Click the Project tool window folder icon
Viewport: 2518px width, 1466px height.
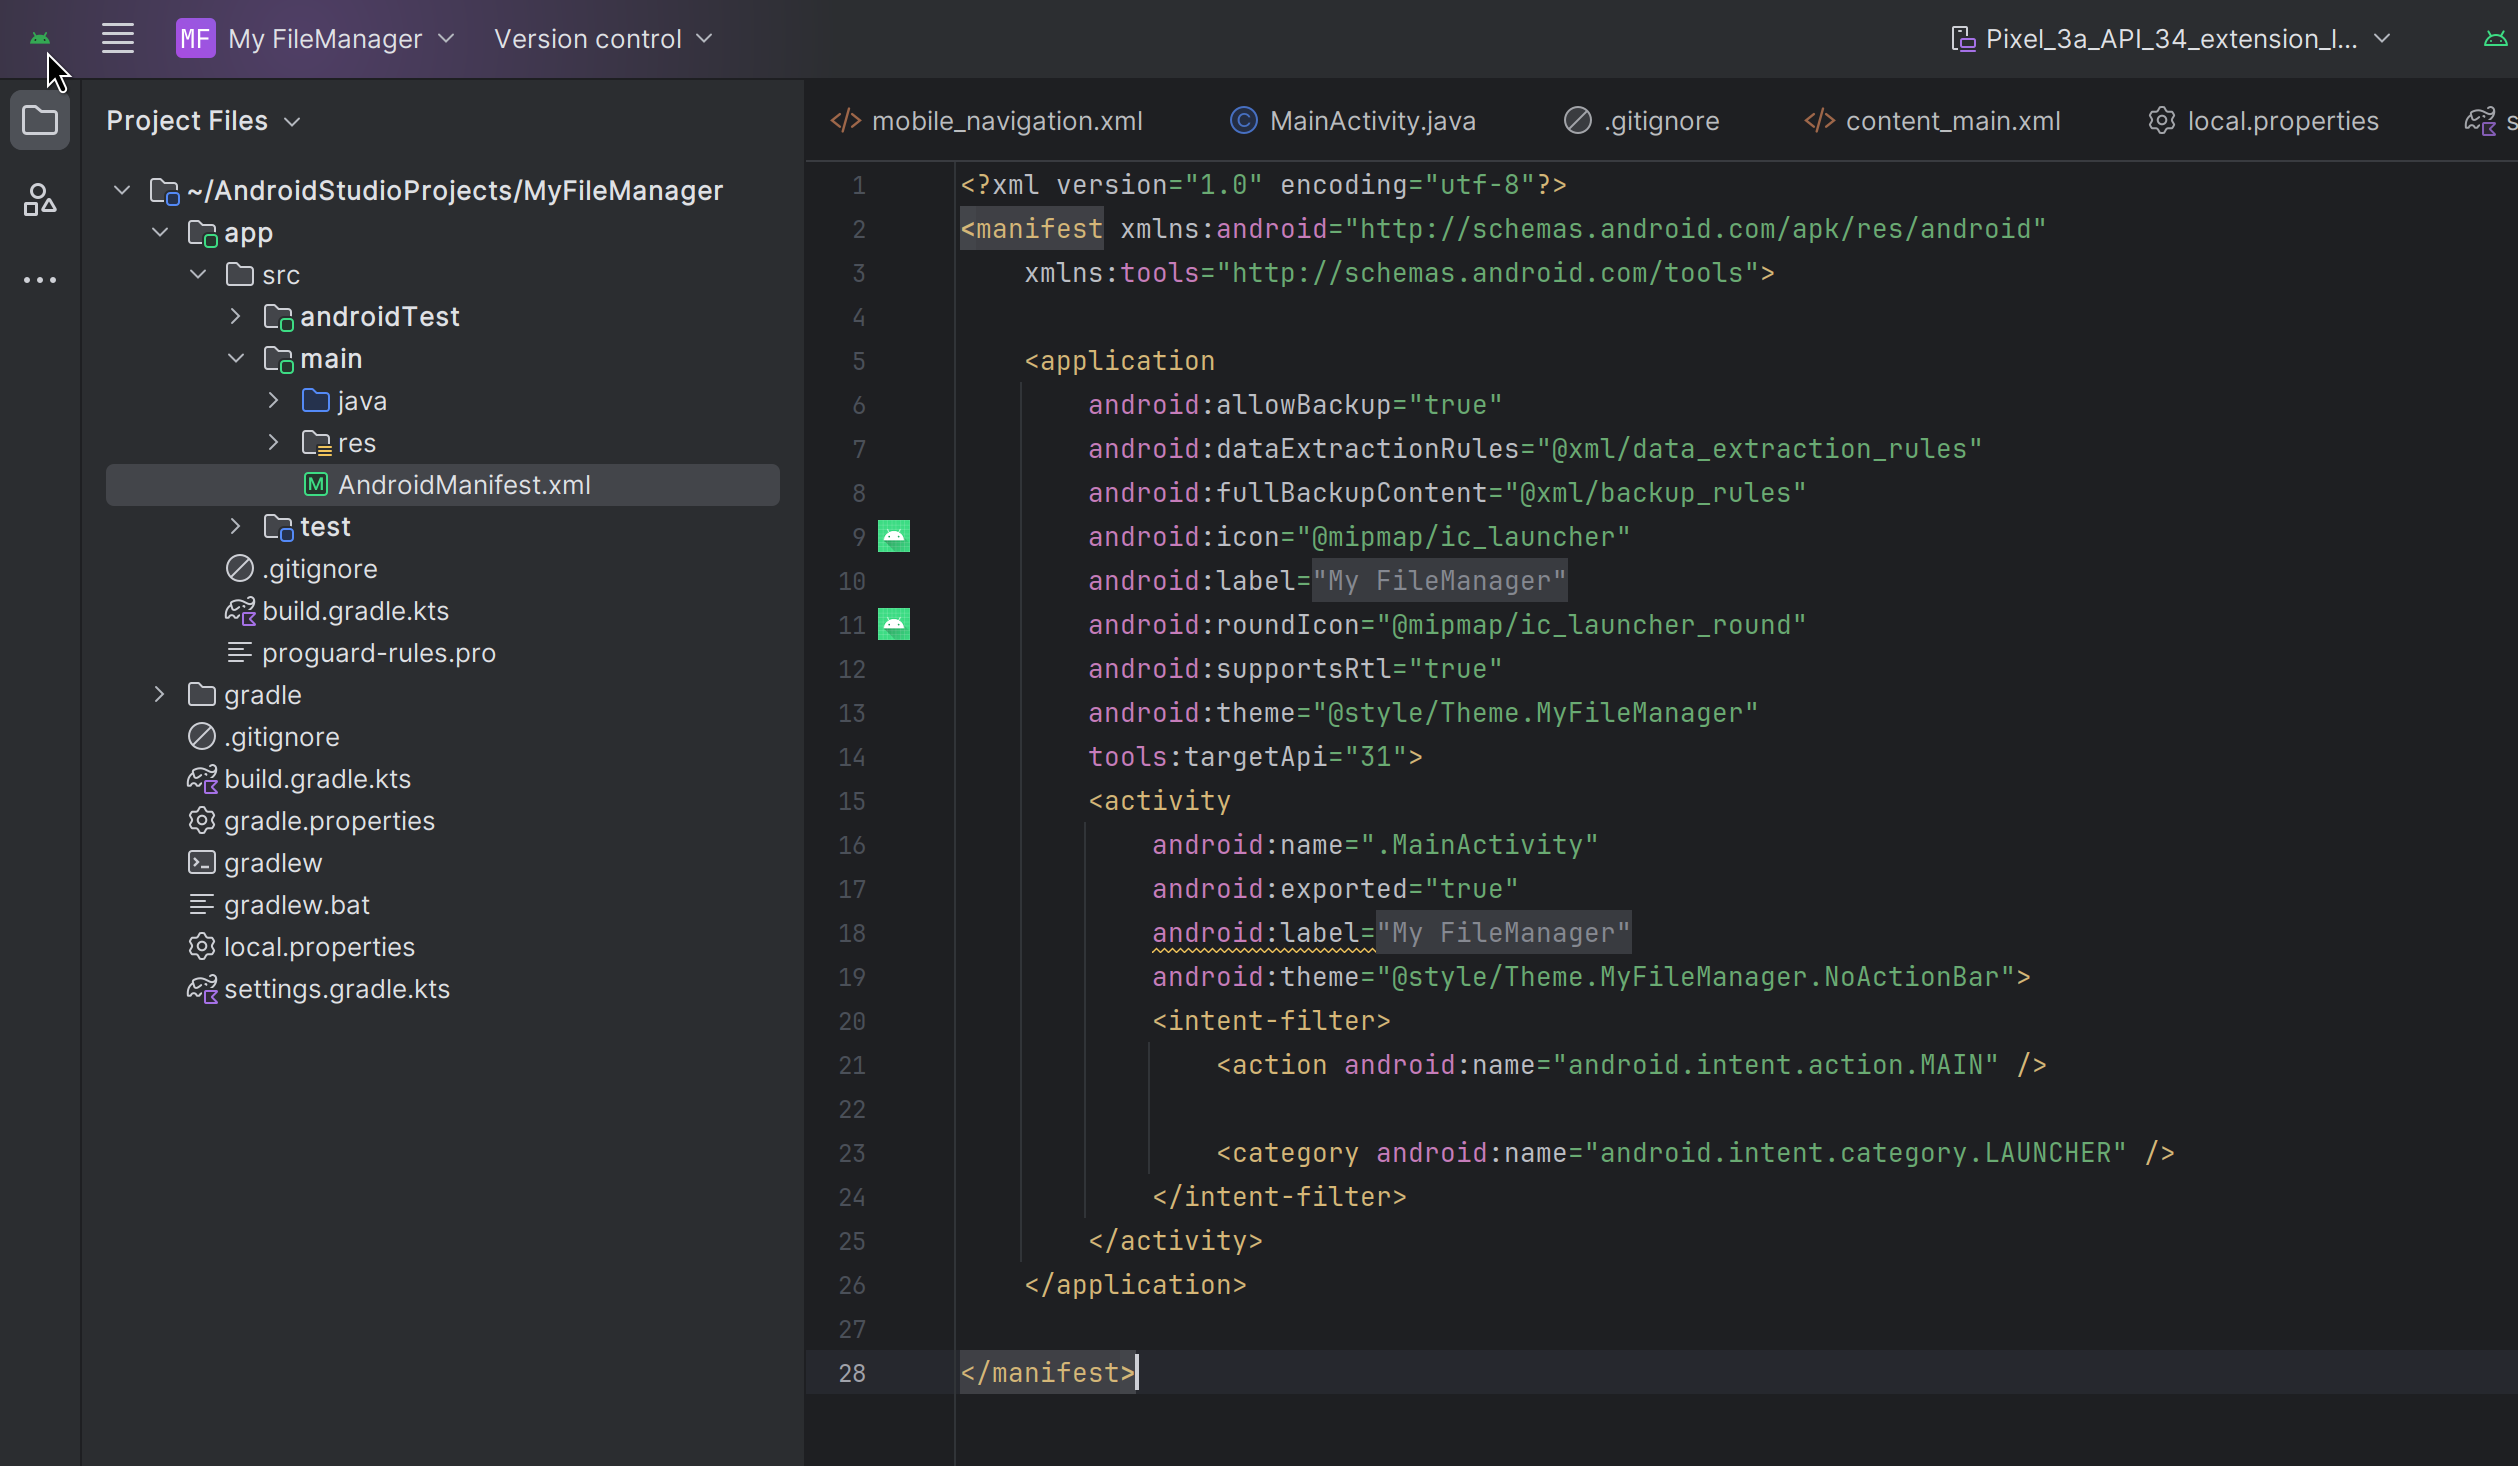pyautogui.click(x=40, y=121)
